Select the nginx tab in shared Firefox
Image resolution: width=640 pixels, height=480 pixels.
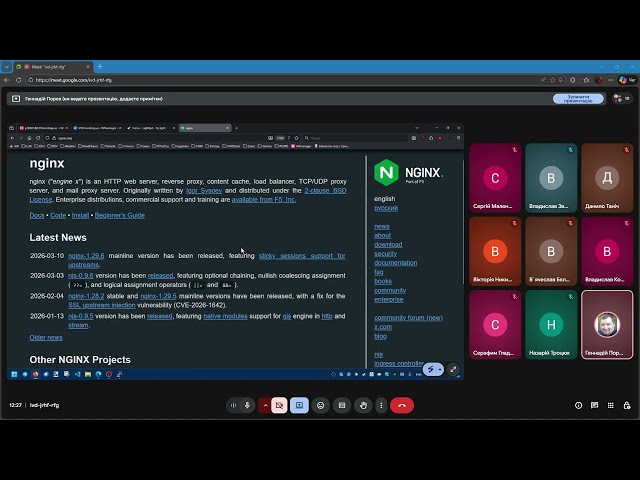pyautogui.click(x=205, y=128)
